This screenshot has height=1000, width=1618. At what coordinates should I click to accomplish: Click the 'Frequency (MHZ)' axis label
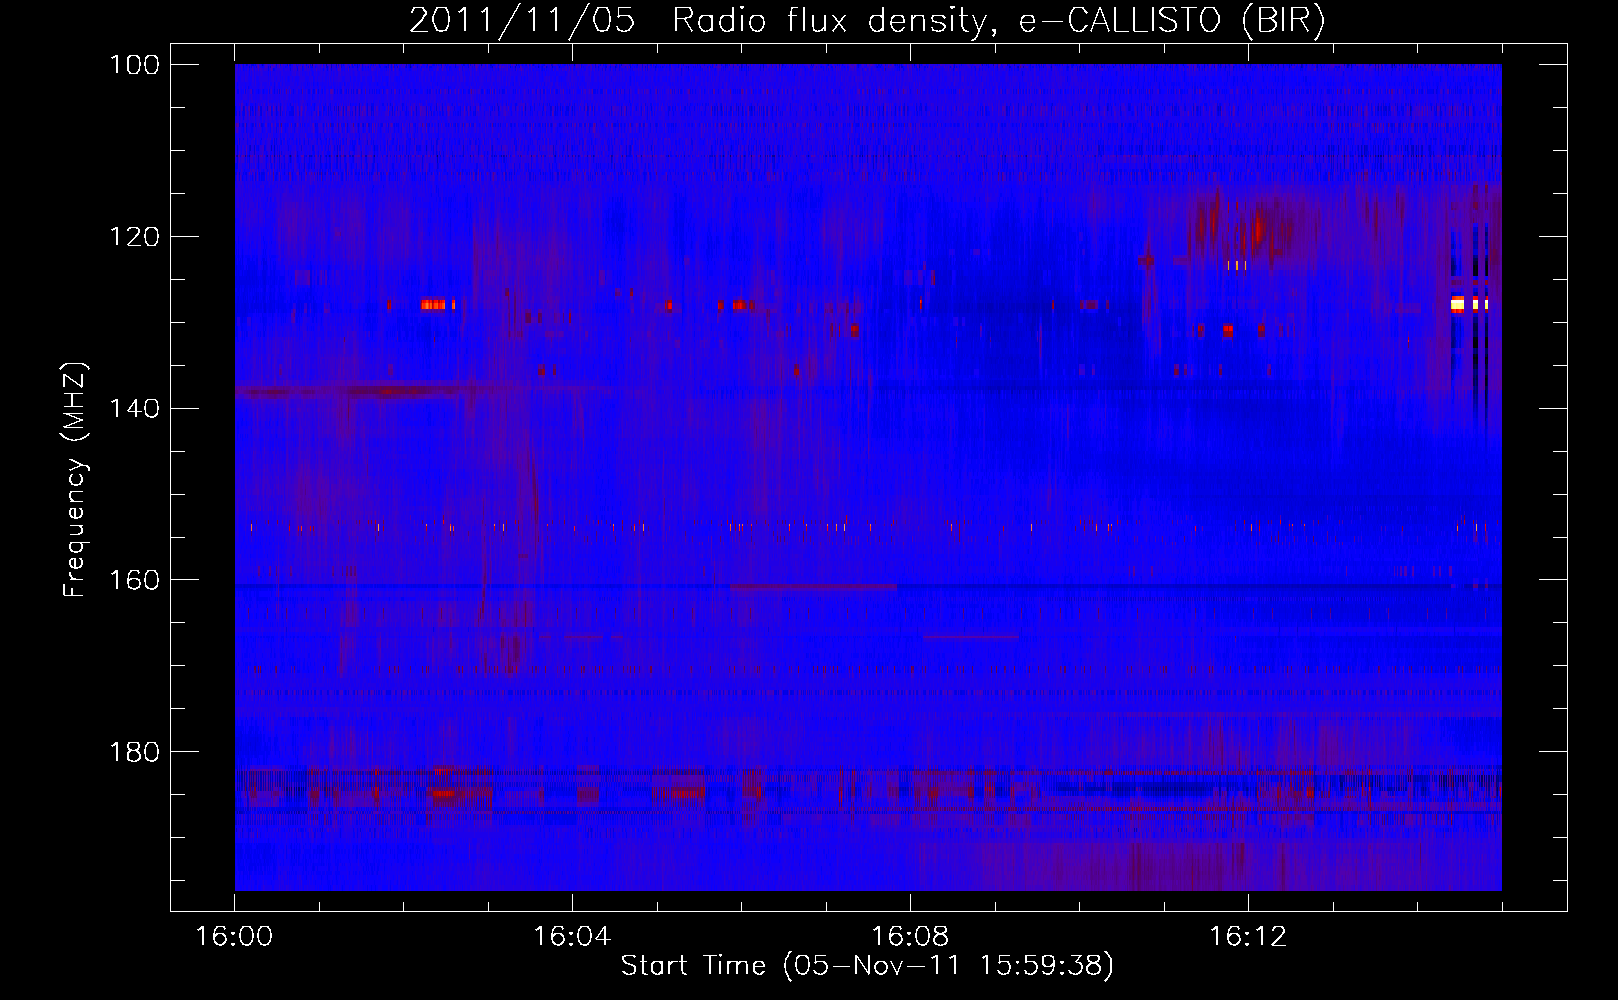pyautogui.click(x=75, y=479)
